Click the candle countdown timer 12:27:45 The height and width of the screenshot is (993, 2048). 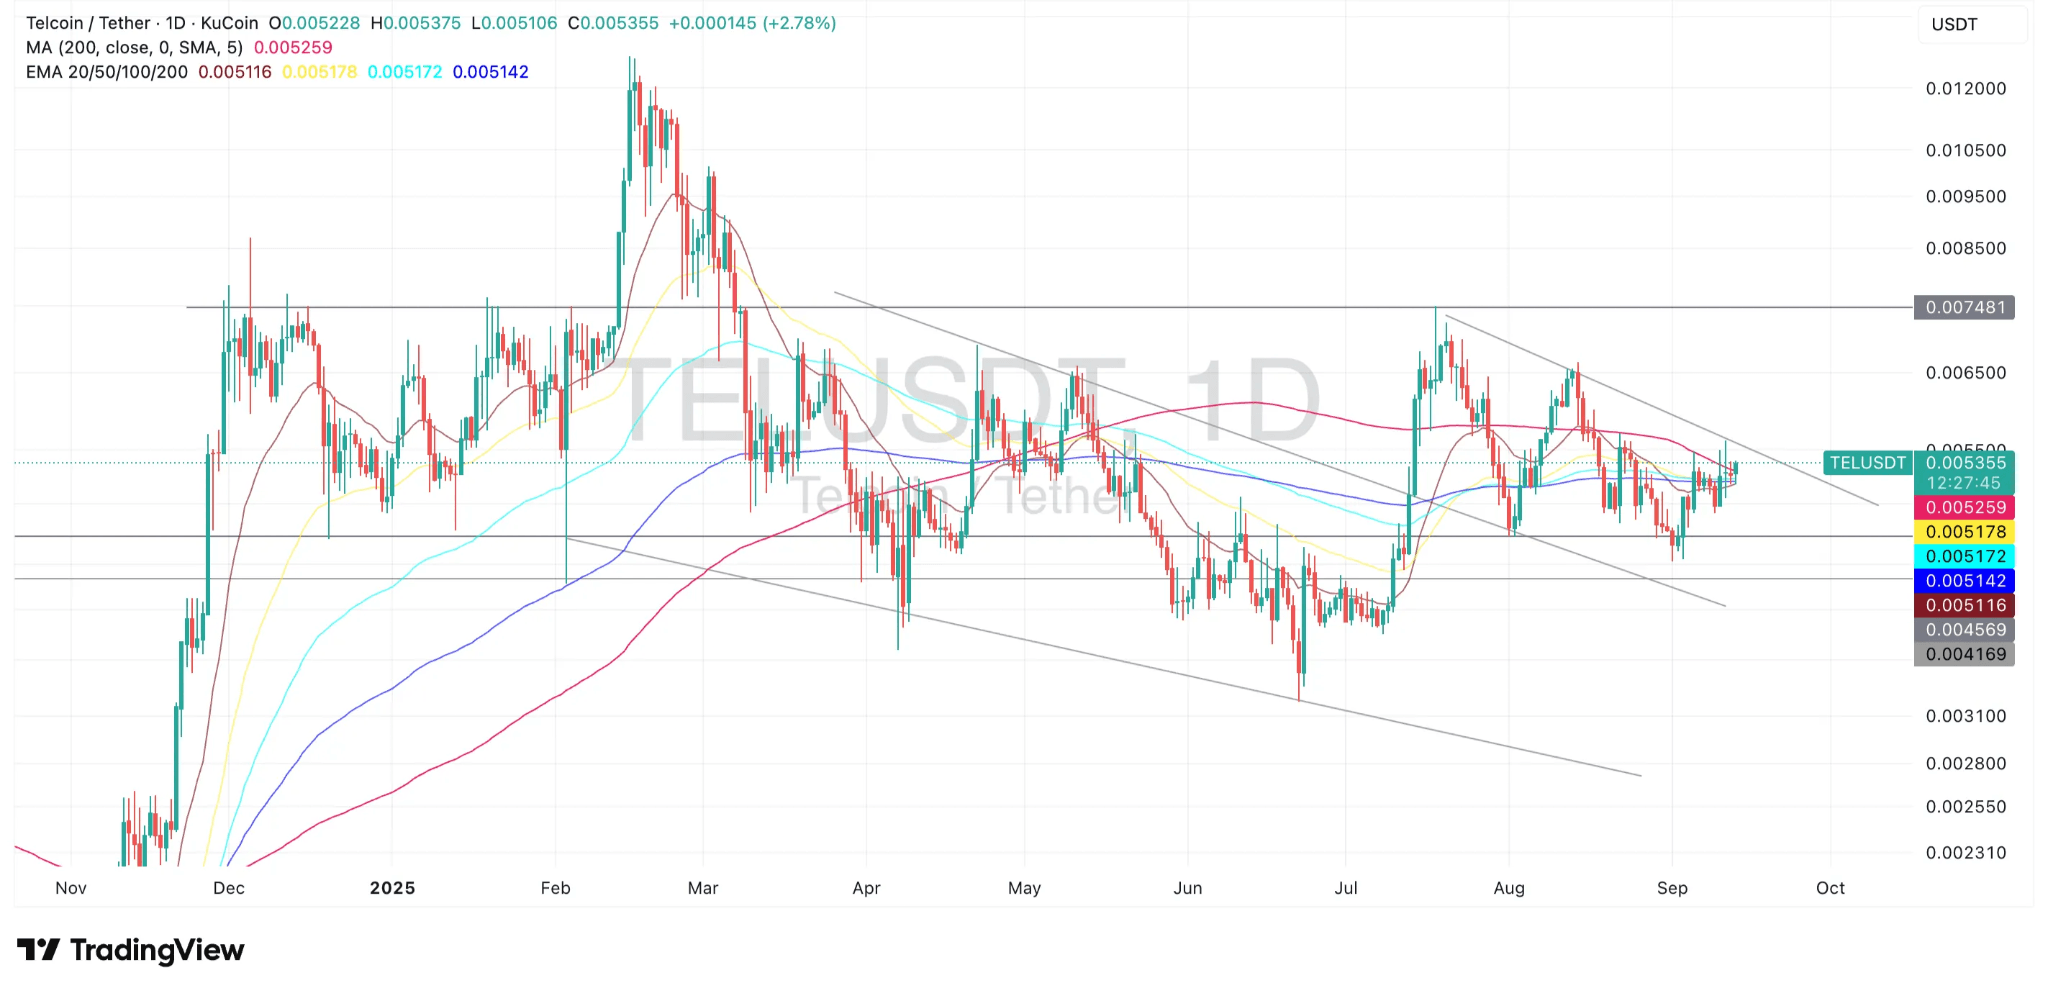1964,483
